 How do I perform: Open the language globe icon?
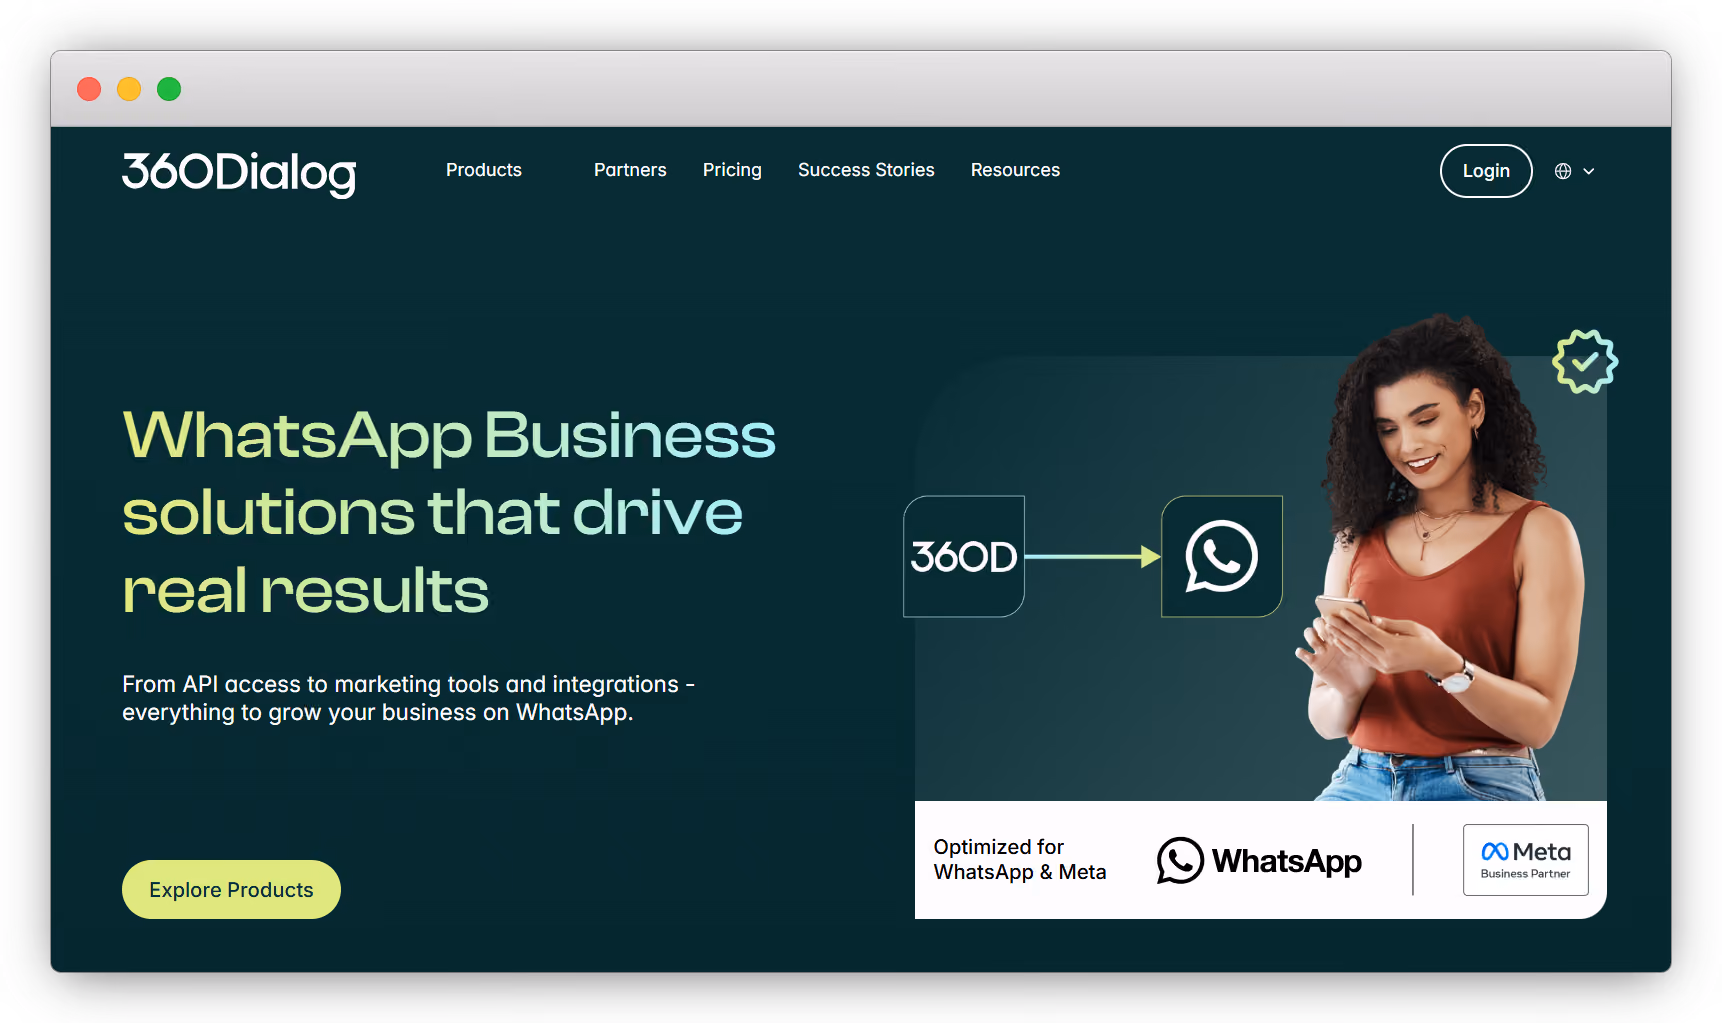click(1563, 171)
